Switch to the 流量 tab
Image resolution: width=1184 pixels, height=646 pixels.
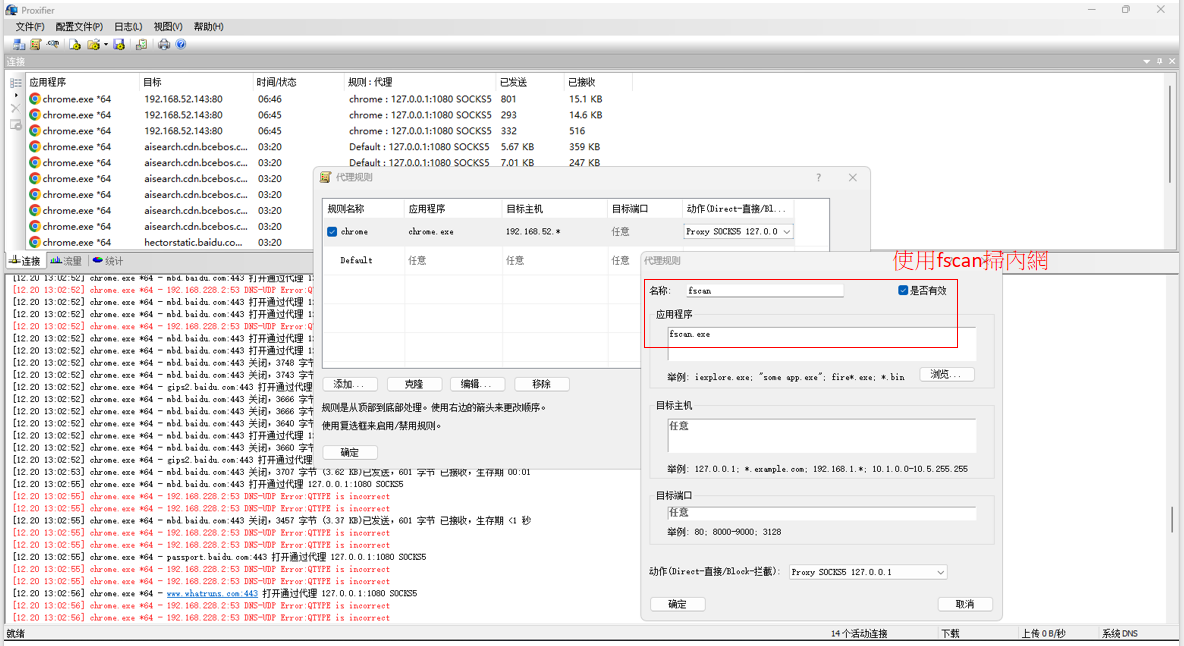click(66, 261)
